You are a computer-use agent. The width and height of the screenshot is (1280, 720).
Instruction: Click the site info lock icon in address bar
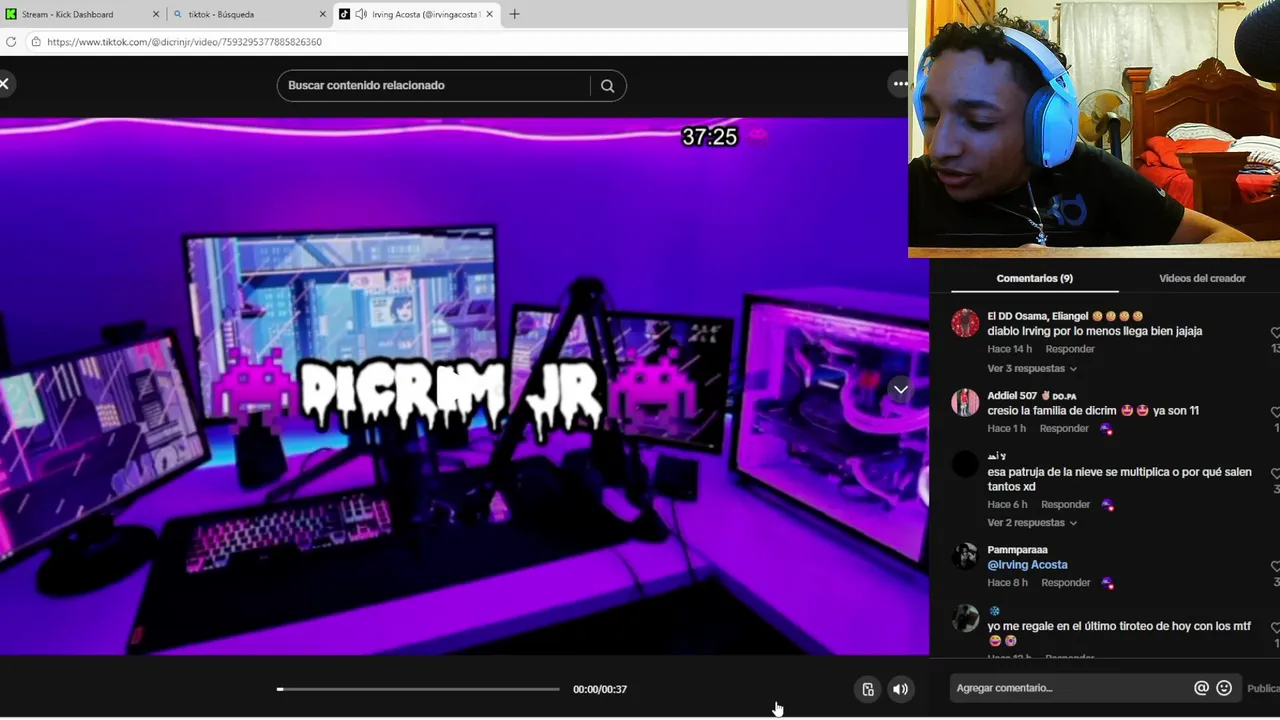tap(35, 42)
